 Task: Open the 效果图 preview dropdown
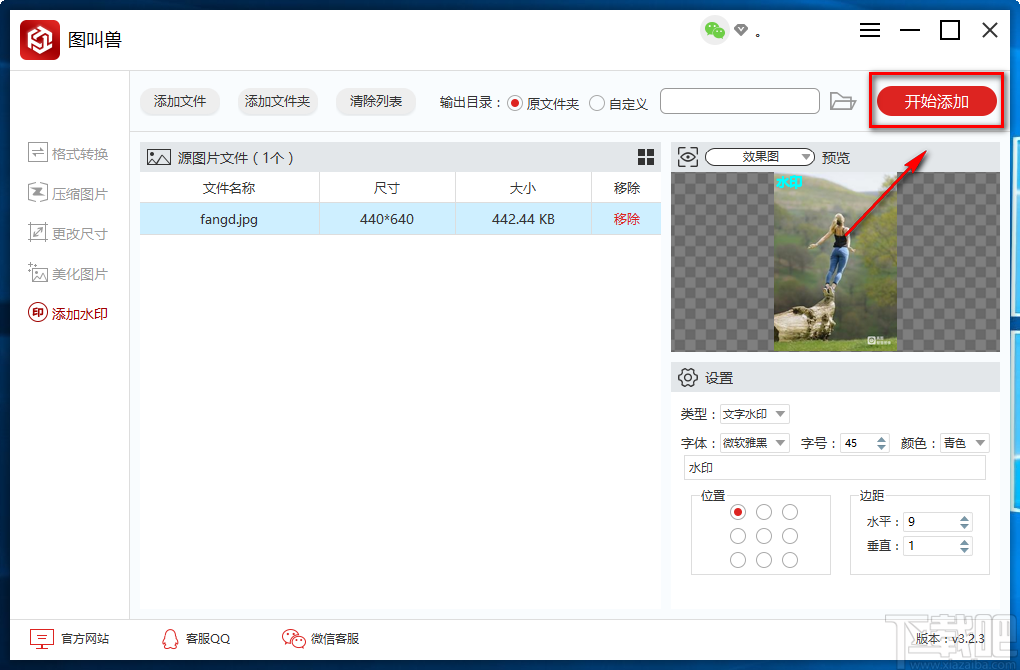coord(760,157)
